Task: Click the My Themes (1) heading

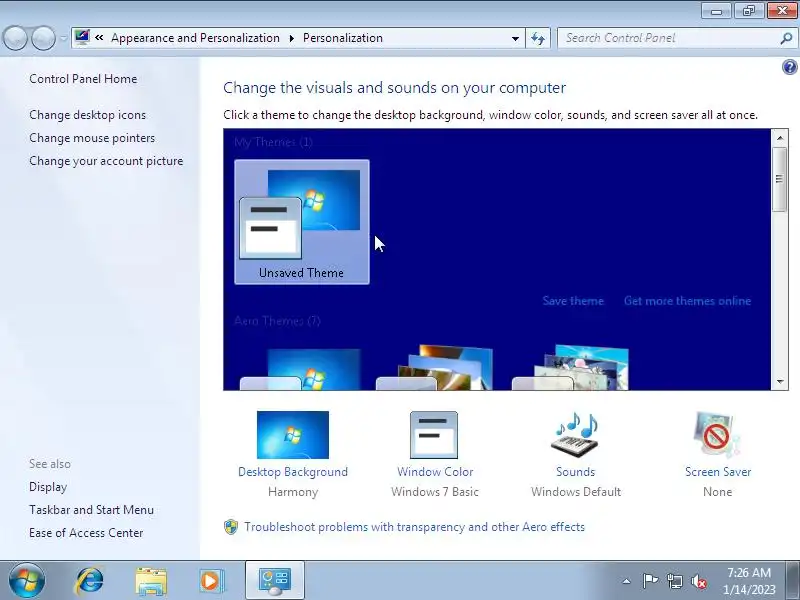Action: pos(273,142)
